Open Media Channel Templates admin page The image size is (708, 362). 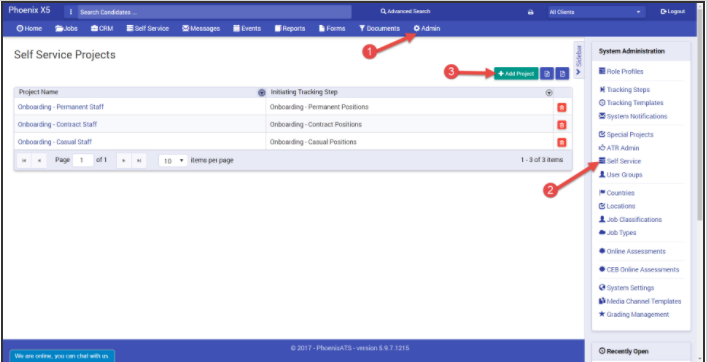(640, 301)
